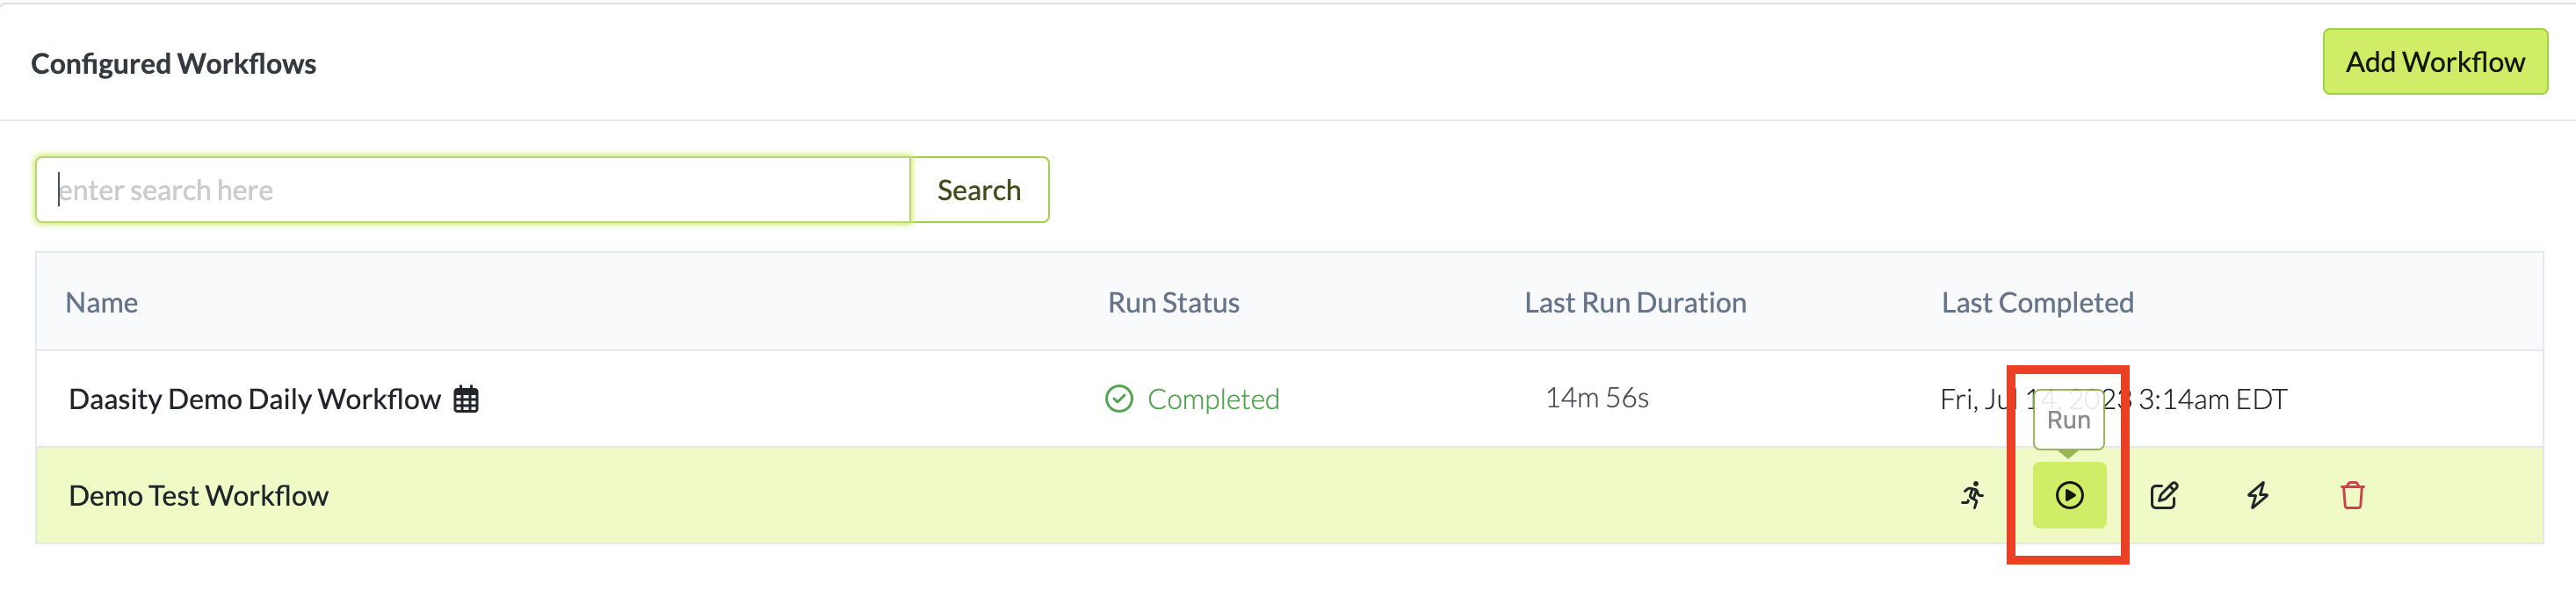Click the running person icon for Demo Test Workflow
Viewport: 2576px width, 597px height.
tap(1972, 495)
